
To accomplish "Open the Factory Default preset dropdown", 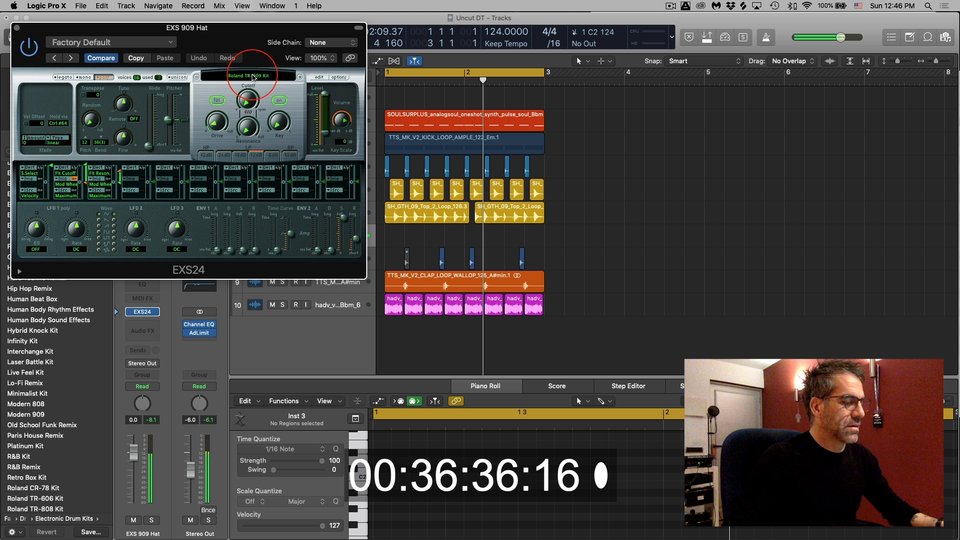I will click(111, 42).
